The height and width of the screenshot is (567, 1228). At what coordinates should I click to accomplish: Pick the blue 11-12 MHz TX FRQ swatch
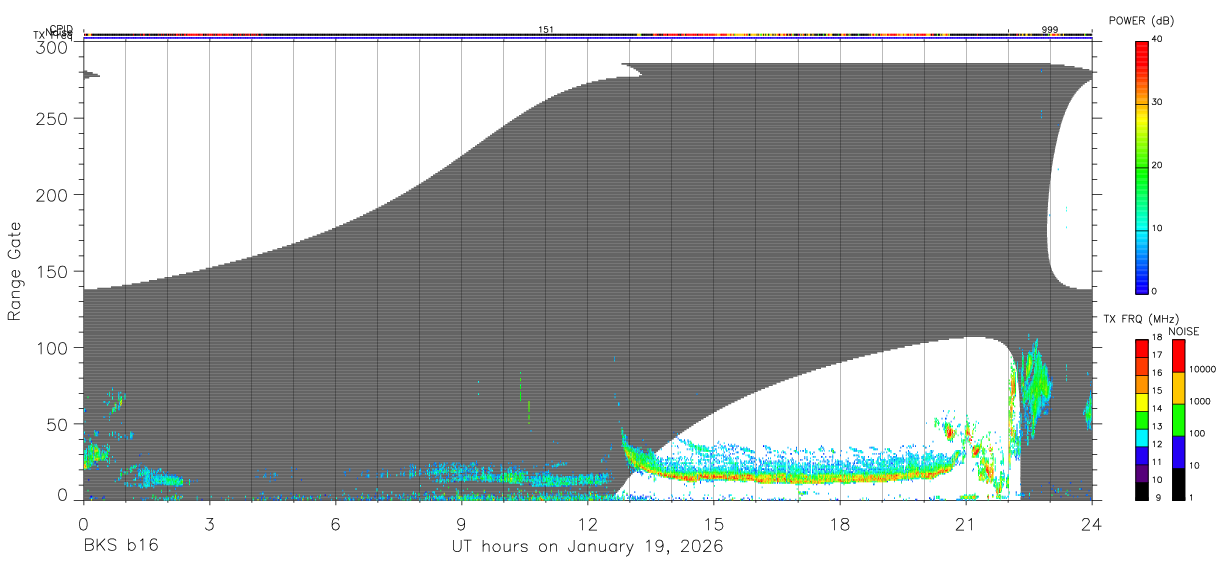1142,456
